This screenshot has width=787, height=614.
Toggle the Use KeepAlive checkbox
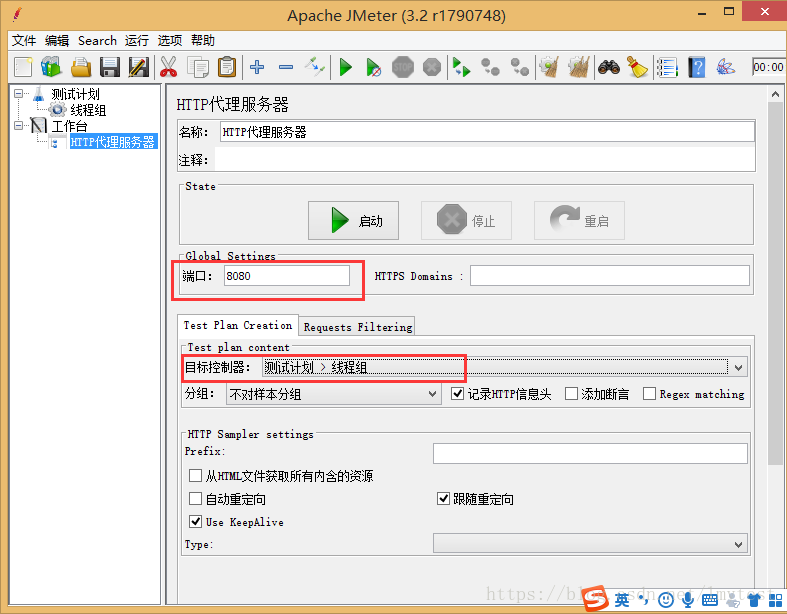pyautogui.click(x=195, y=522)
